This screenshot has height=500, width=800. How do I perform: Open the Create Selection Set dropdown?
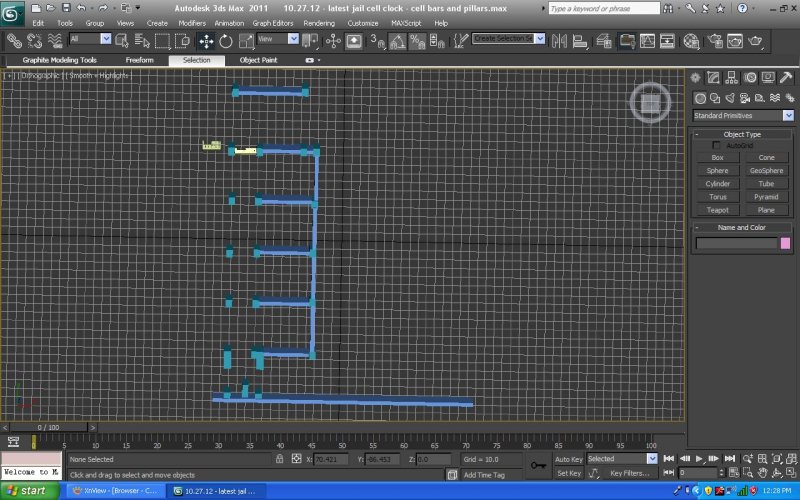(x=540, y=39)
